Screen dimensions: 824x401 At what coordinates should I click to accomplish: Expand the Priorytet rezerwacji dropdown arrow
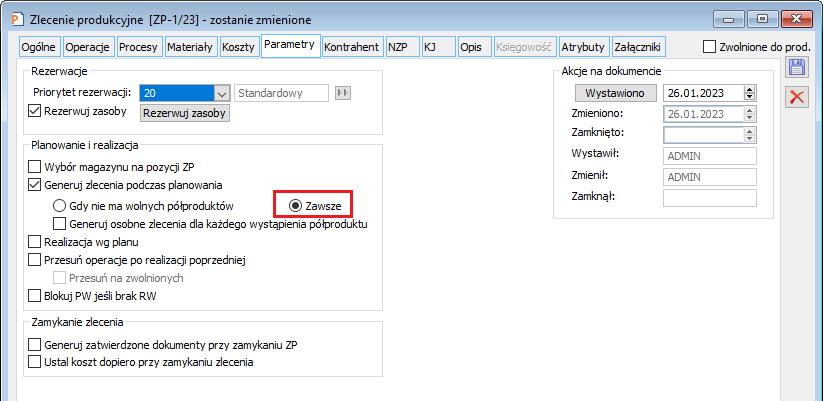(222, 93)
